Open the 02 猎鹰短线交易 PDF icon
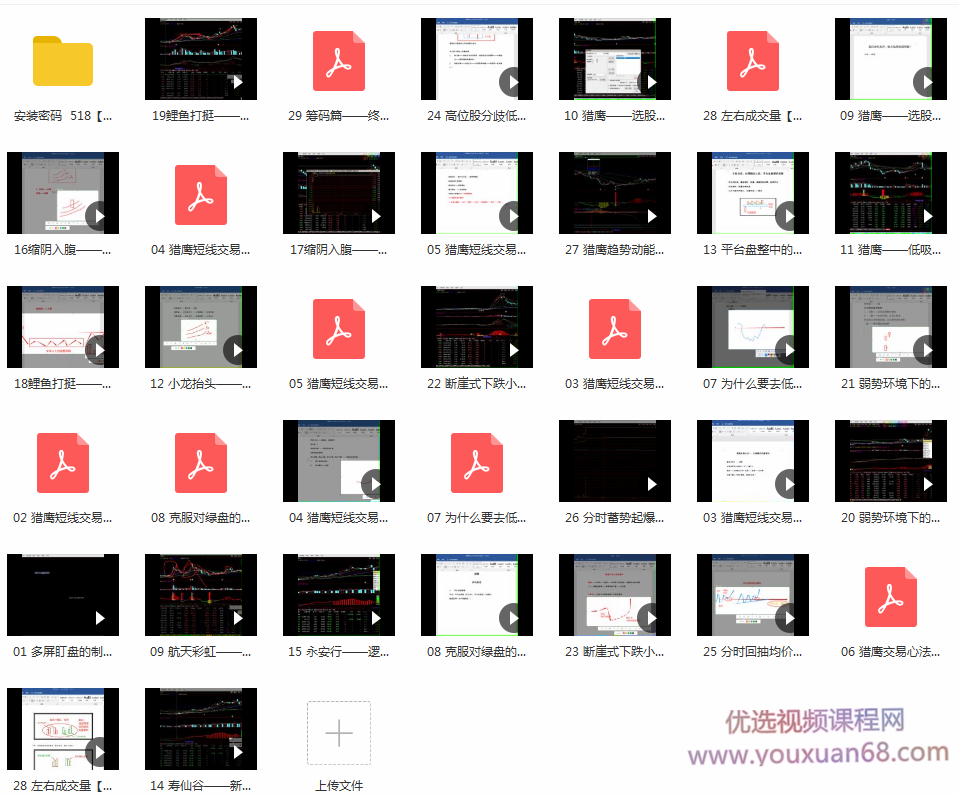Screen dimensions: 959x795 62,463
